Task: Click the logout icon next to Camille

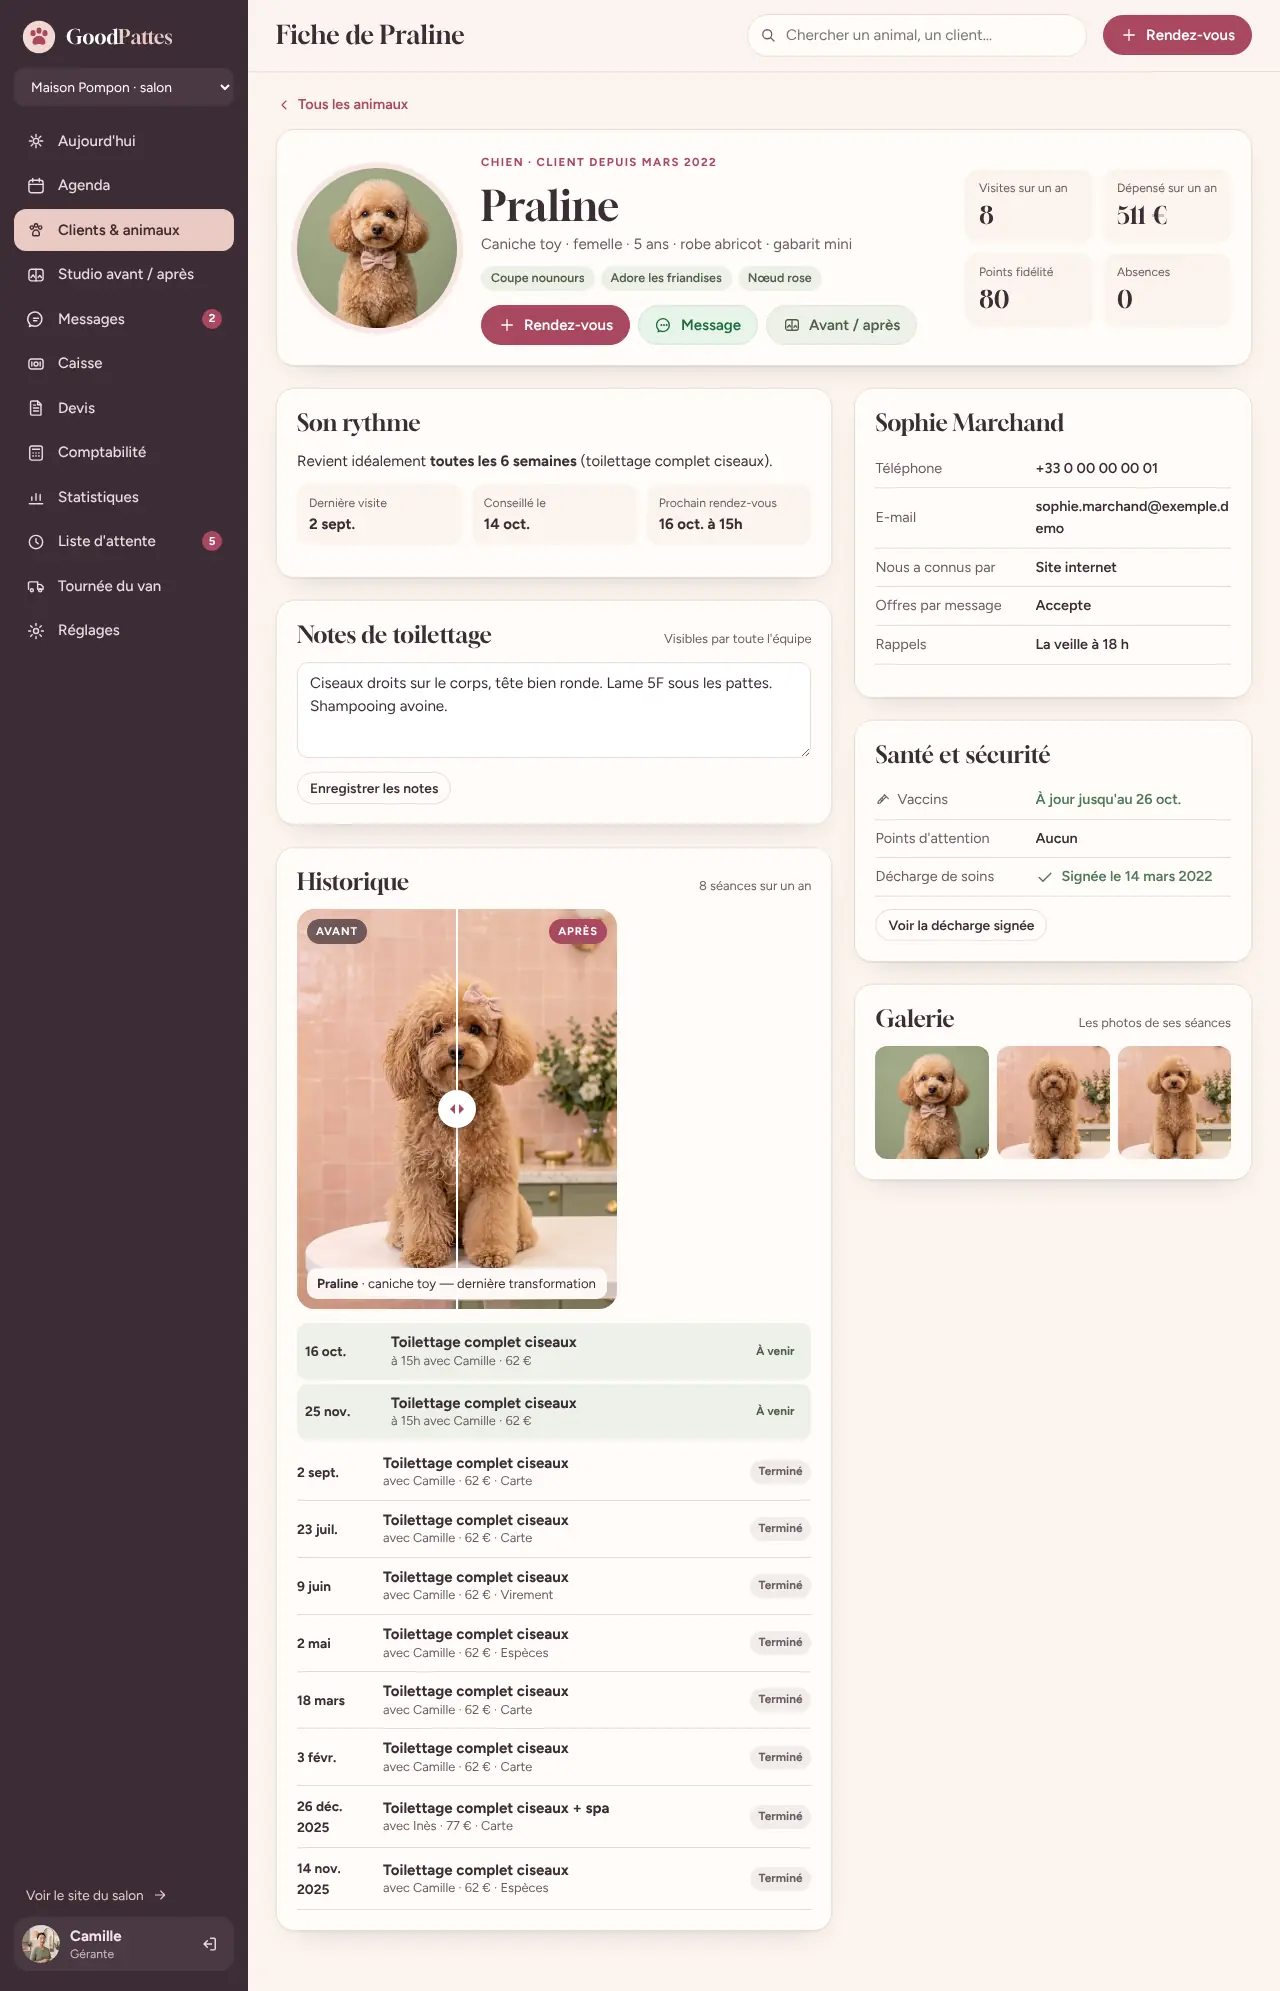Action: (x=210, y=1944)
